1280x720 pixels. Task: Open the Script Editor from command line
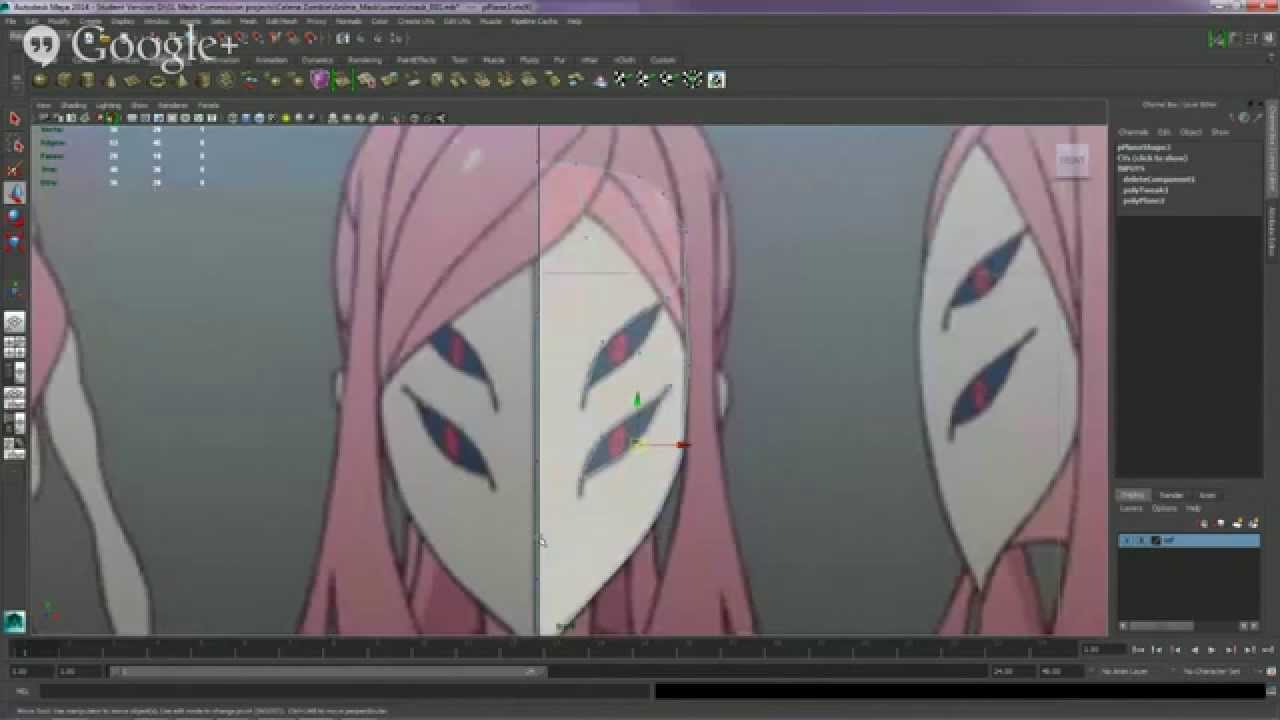[1272, 691]
